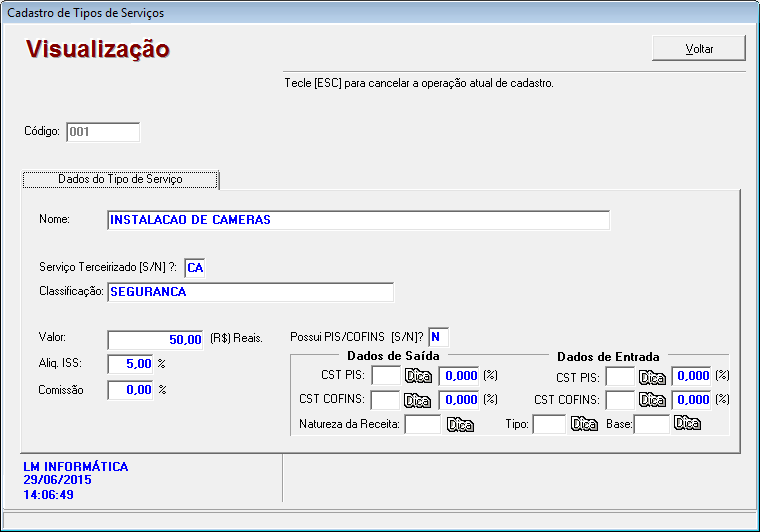The image size is (760, 532).
Task: Click the Nome field with INSTALACAO DE CAMERAS
Action: (x=357, y=220)
